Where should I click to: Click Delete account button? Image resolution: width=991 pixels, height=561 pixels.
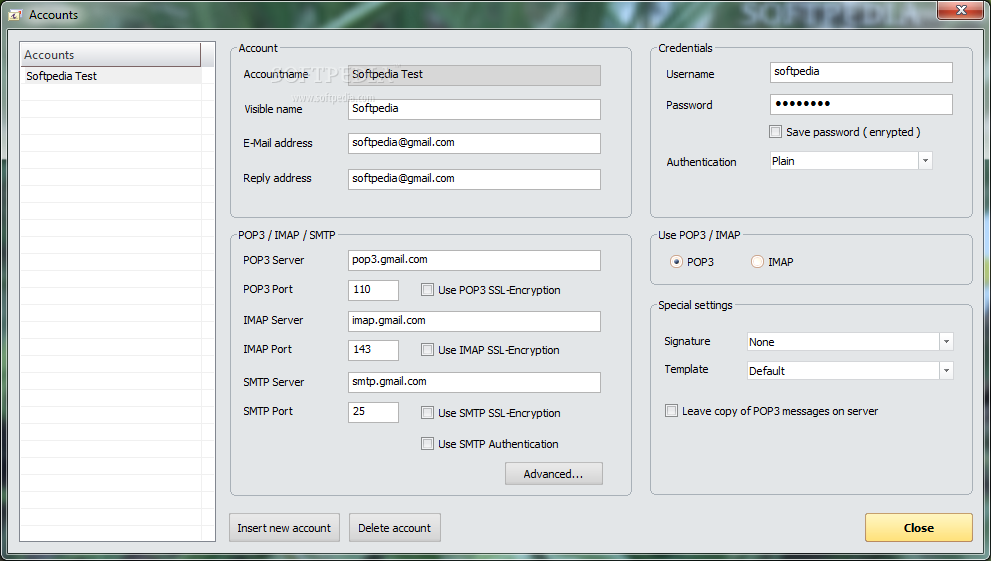point(394,528)
